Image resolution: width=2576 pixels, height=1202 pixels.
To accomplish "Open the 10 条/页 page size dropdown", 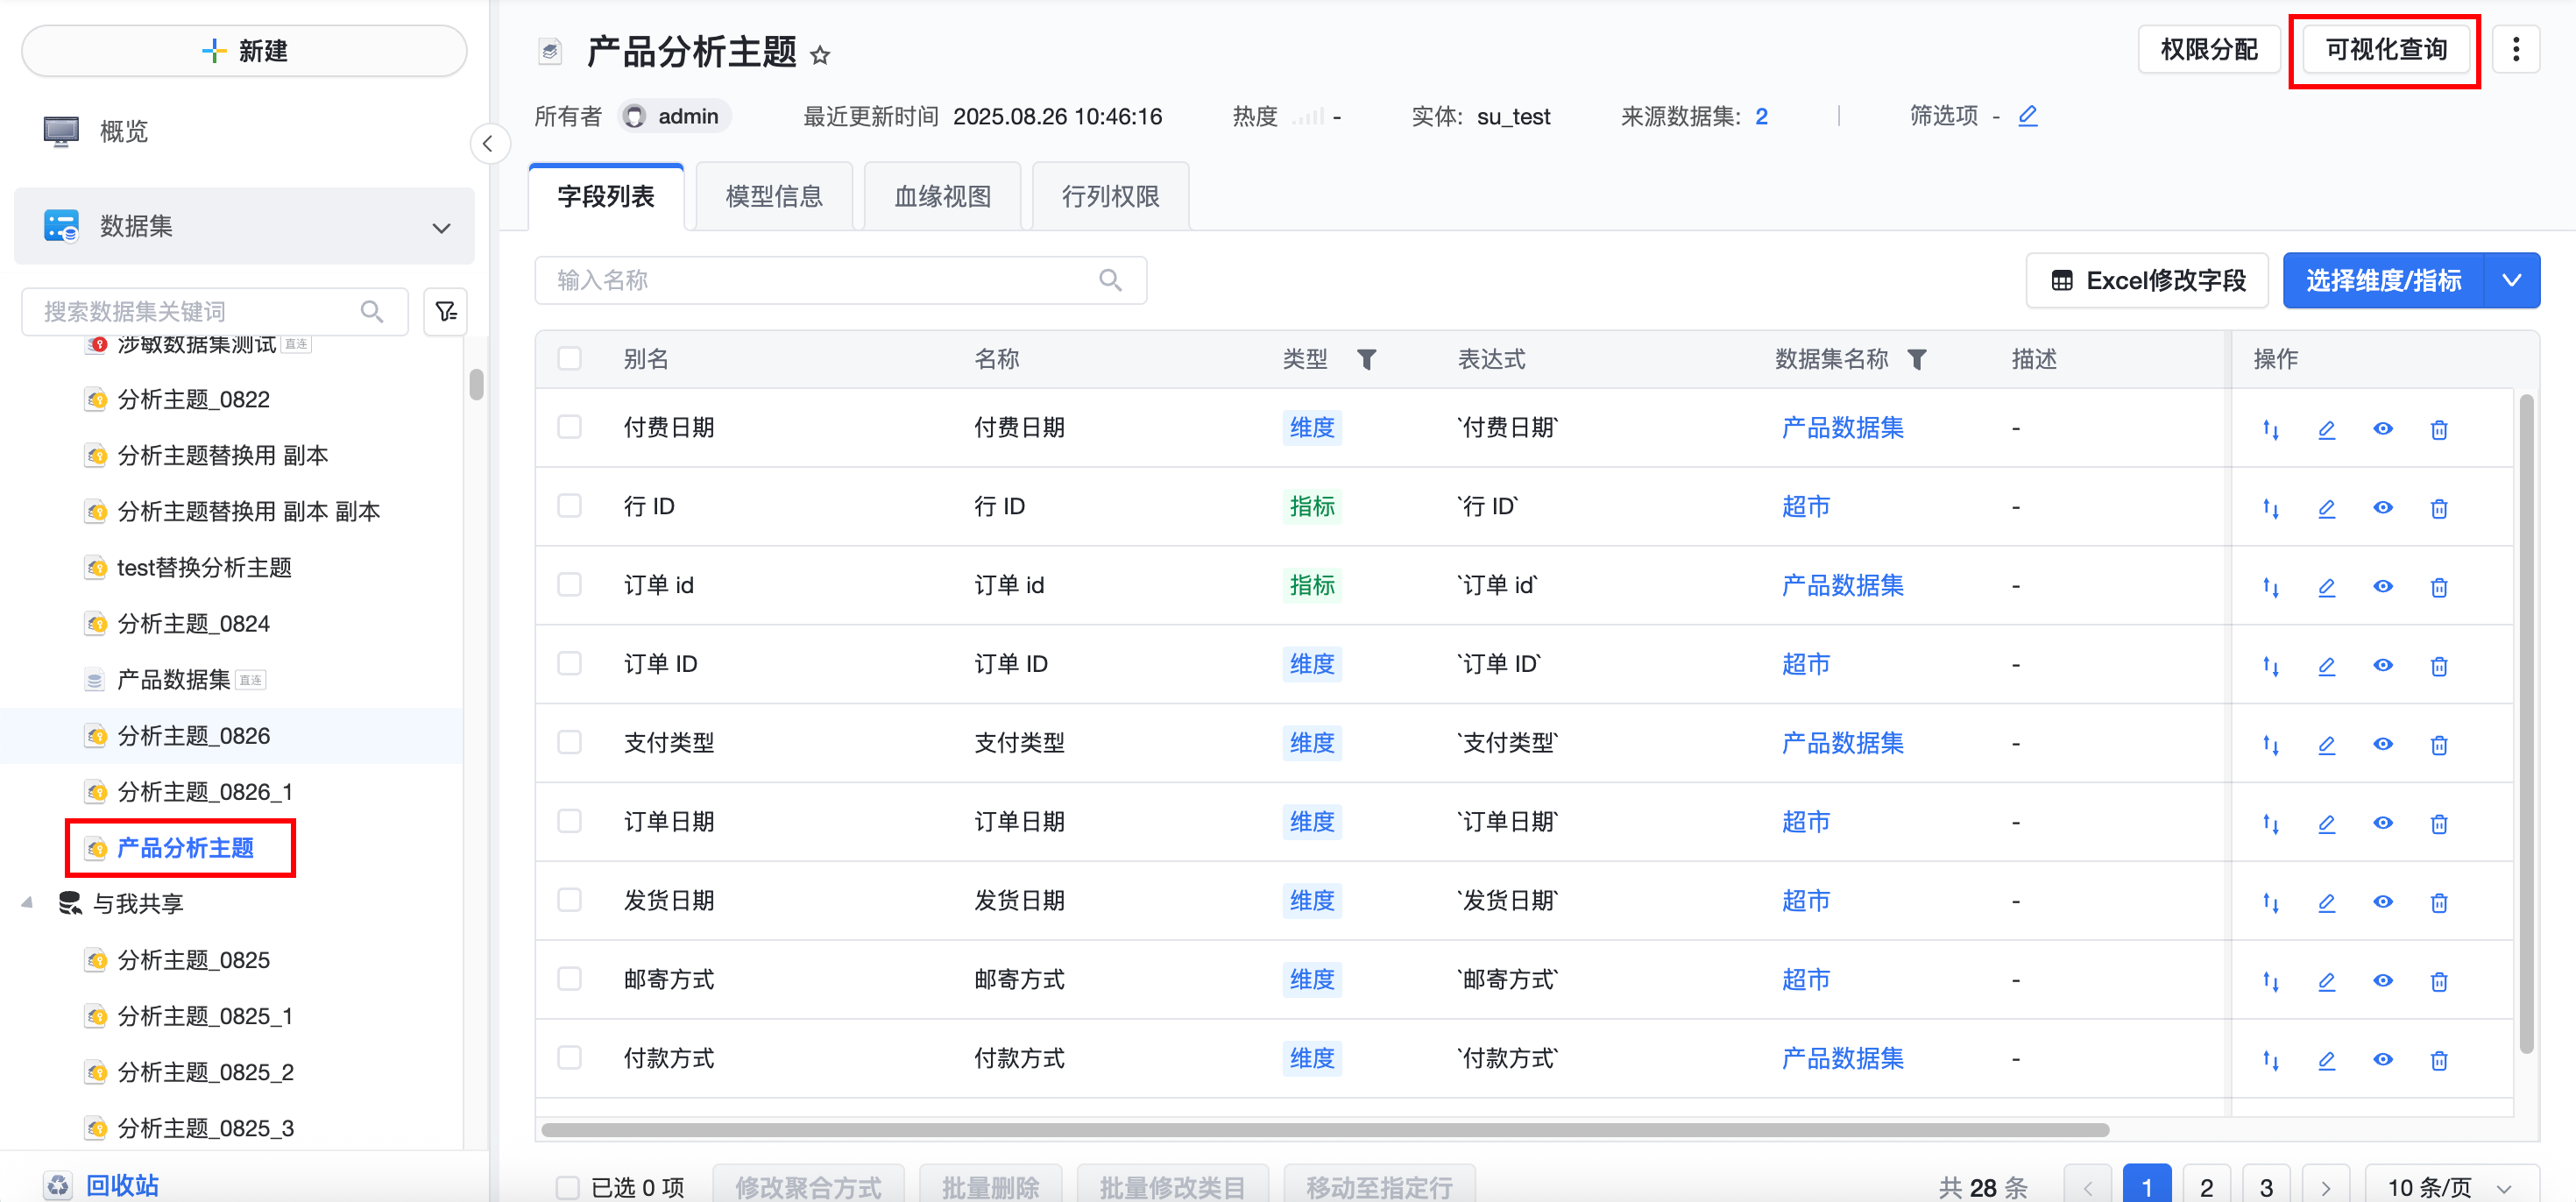I will [2450, 1187].
